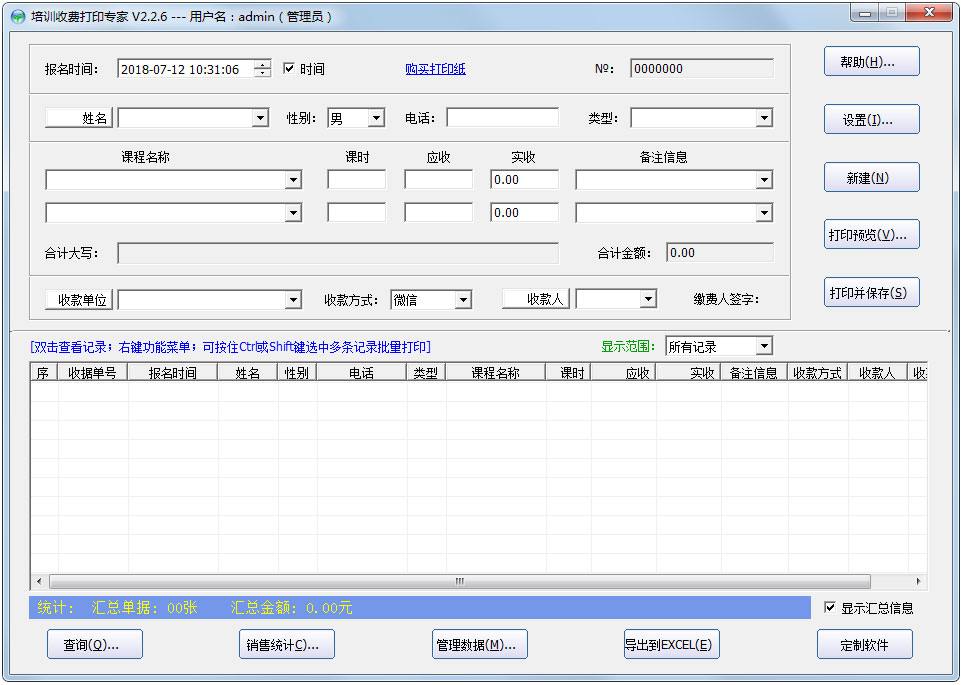Viewport: 963px width, 685px height.
Task: Click the horizontal scrollbar thumb
Action: (x=459, y=581)
